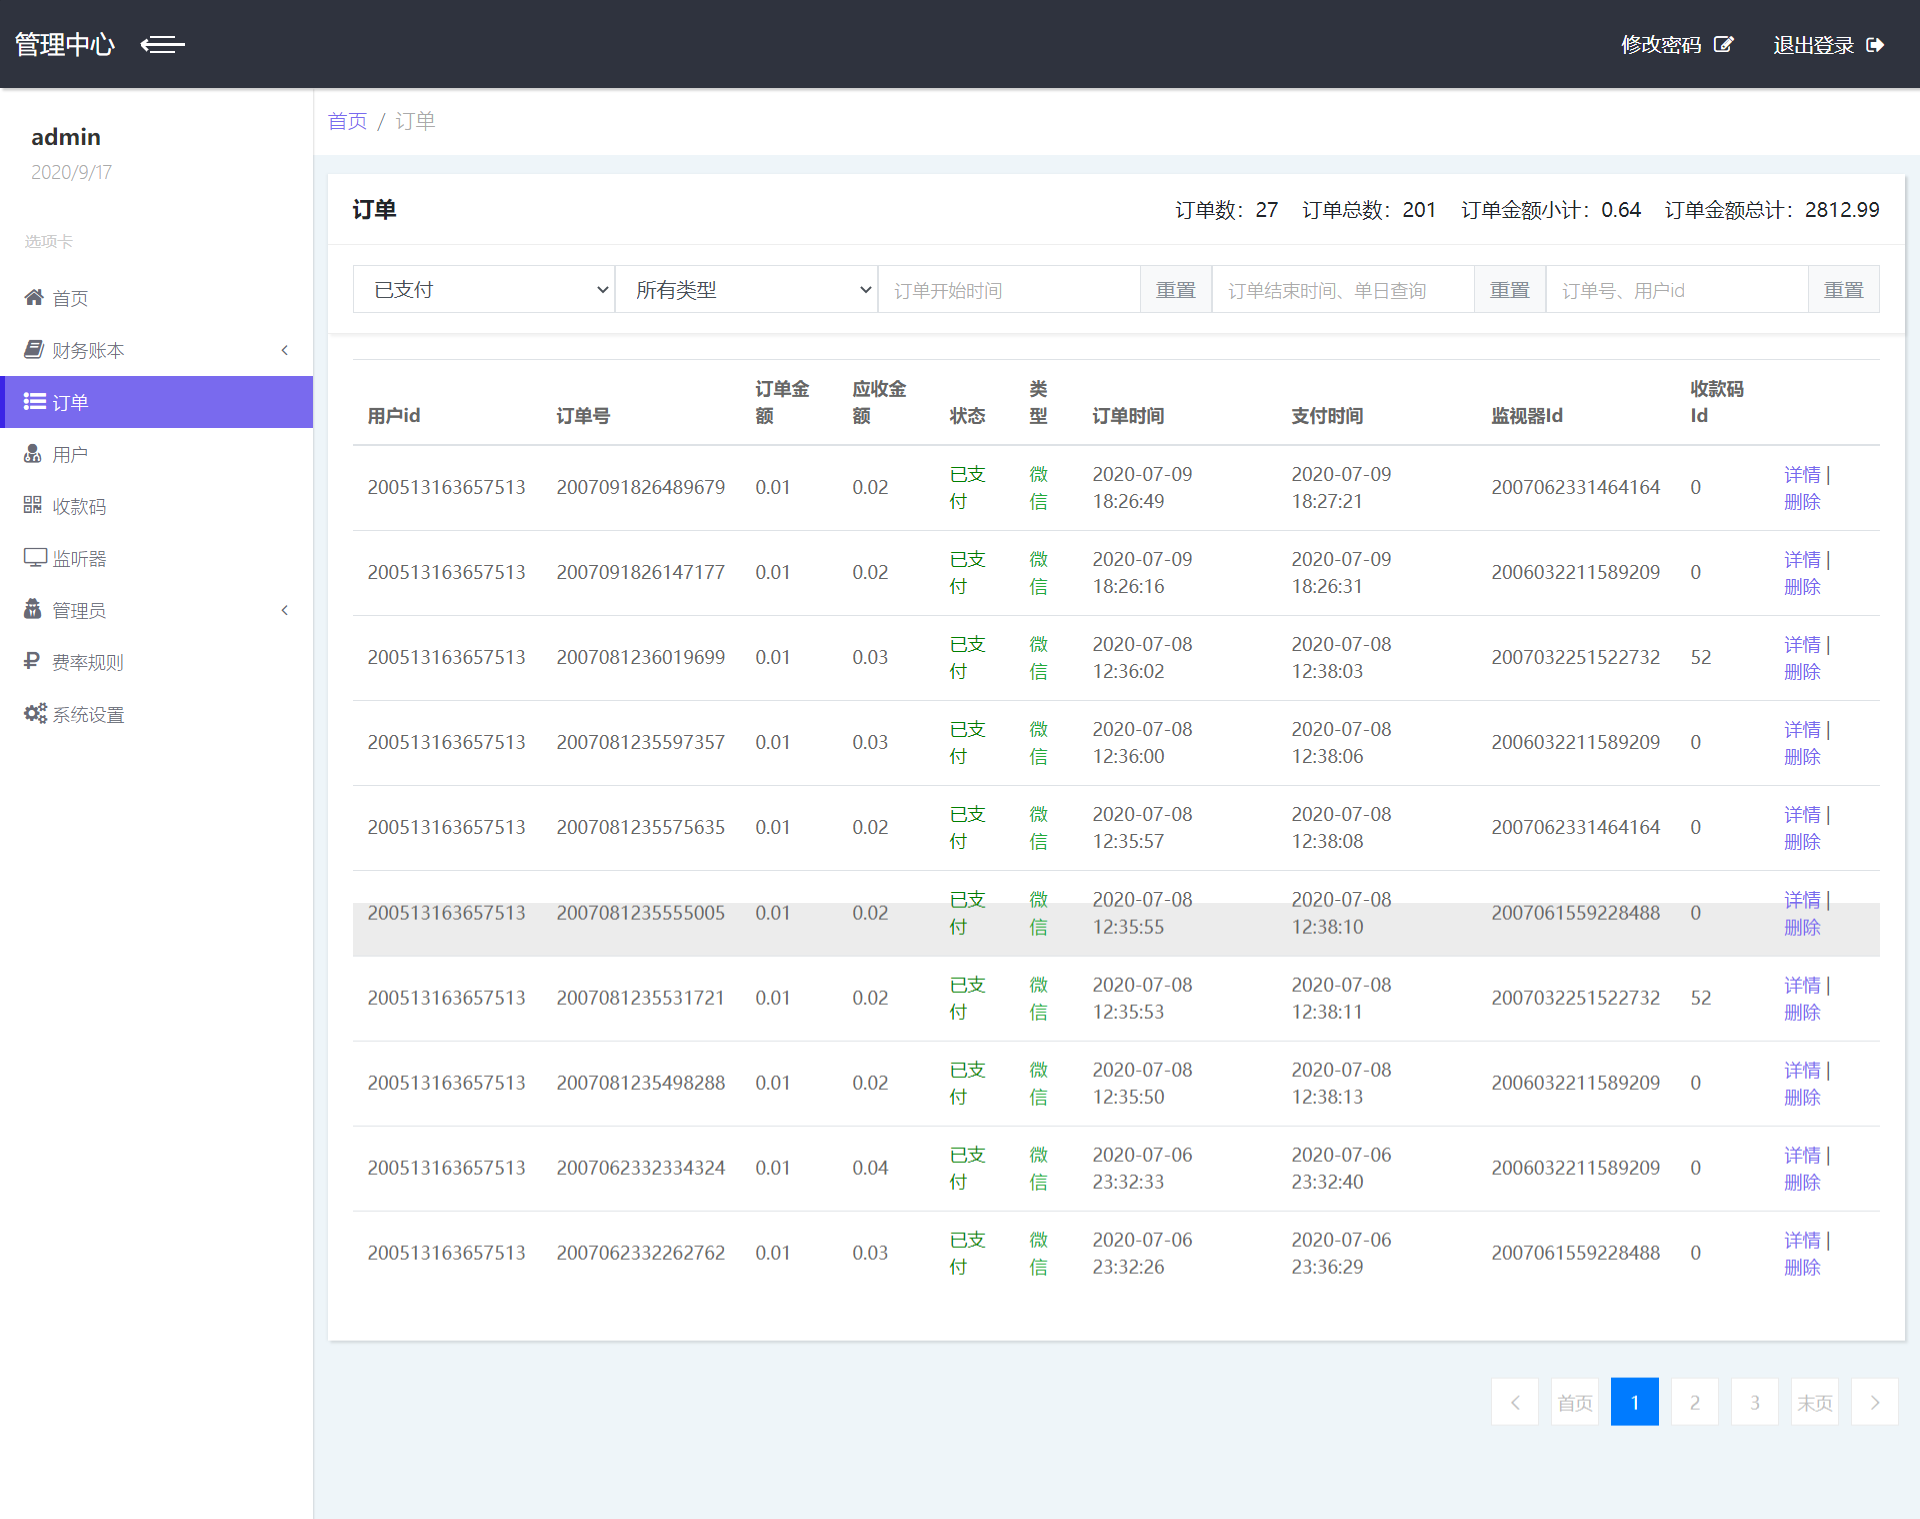Open 详情 for order 2007091826489679
The height and width of the screenshot is (1519, 1920).
point(1802,474)
